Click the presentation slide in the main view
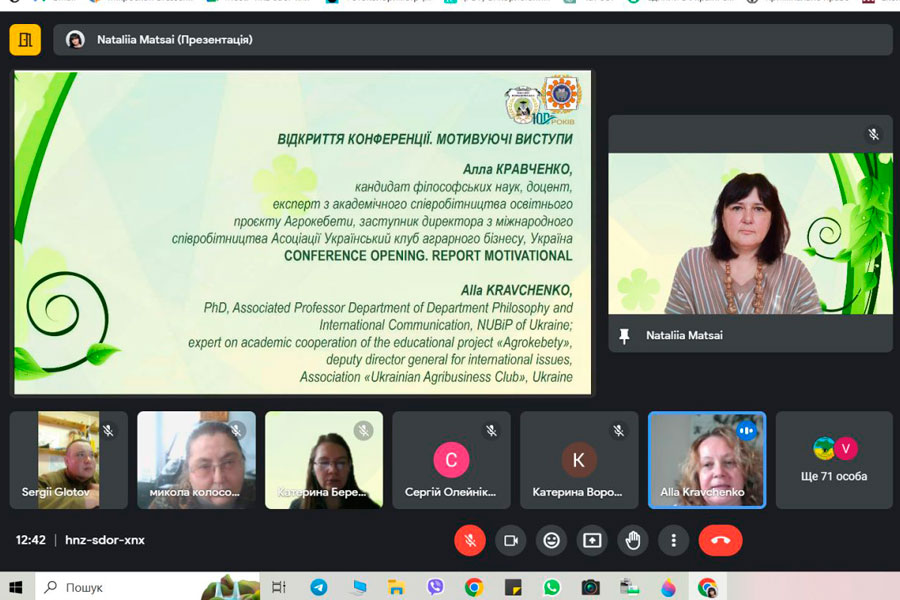The height and width of the screenshot is (600, 900). click(302, 233)
